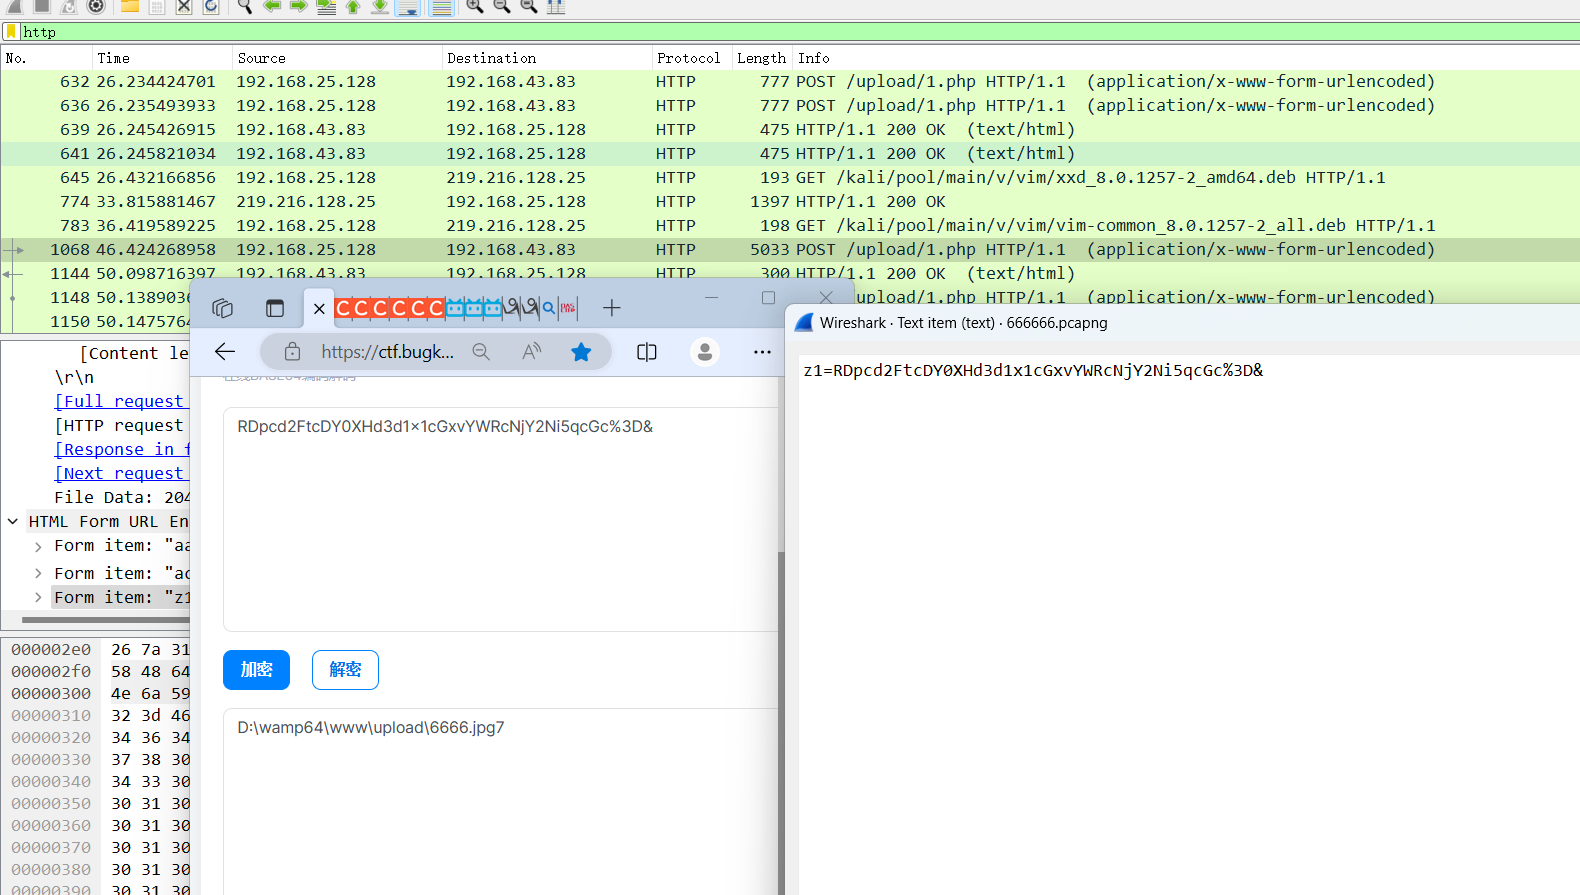1580x895 pixels.
Task: Select packet 632 POST /upload/1.php
Action: coord(790,81)
